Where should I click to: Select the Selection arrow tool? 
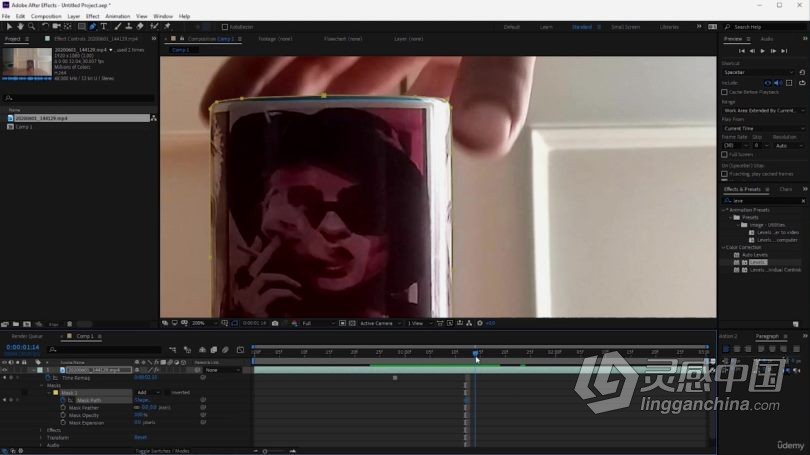9,26
